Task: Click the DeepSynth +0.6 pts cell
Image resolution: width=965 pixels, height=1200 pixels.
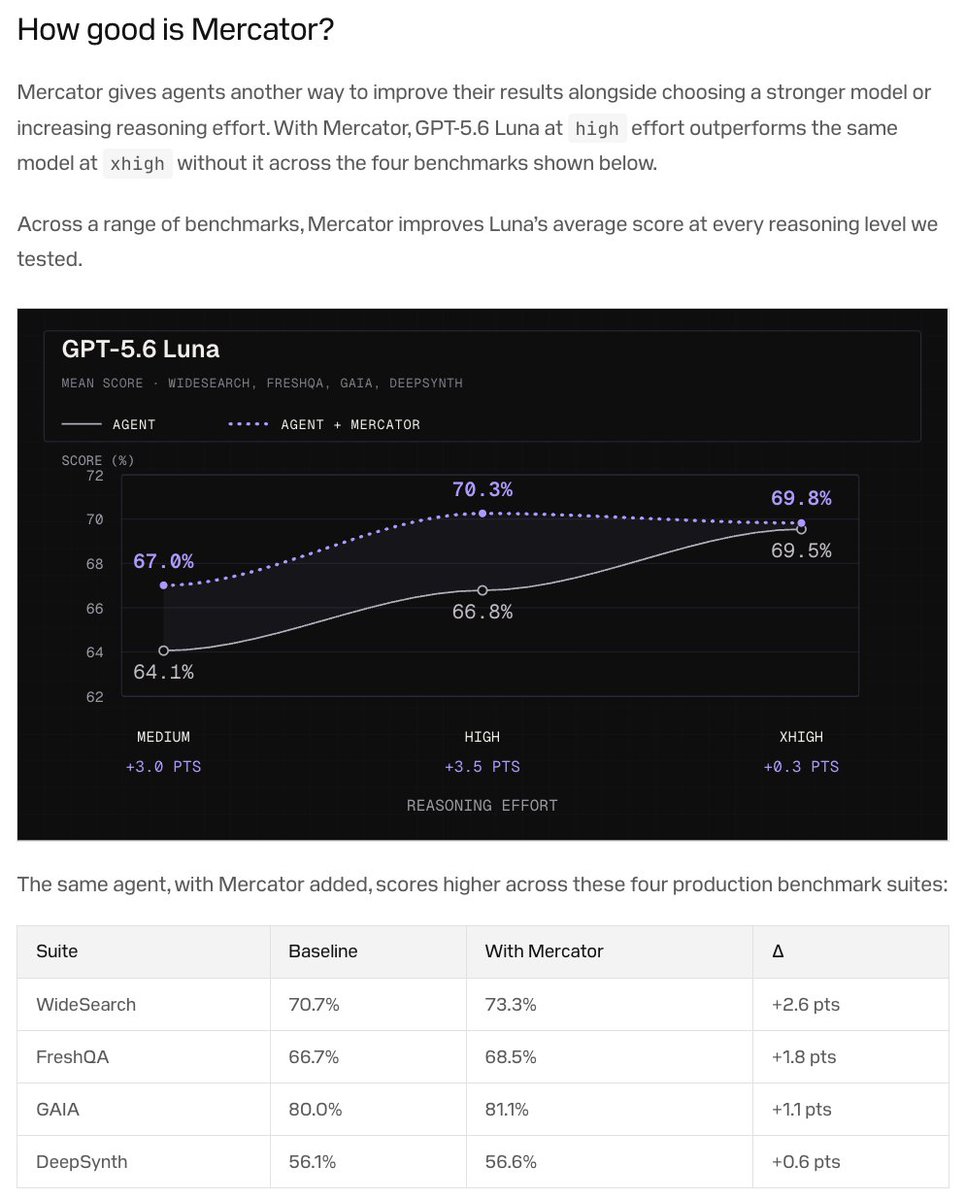Action: 851,1161
